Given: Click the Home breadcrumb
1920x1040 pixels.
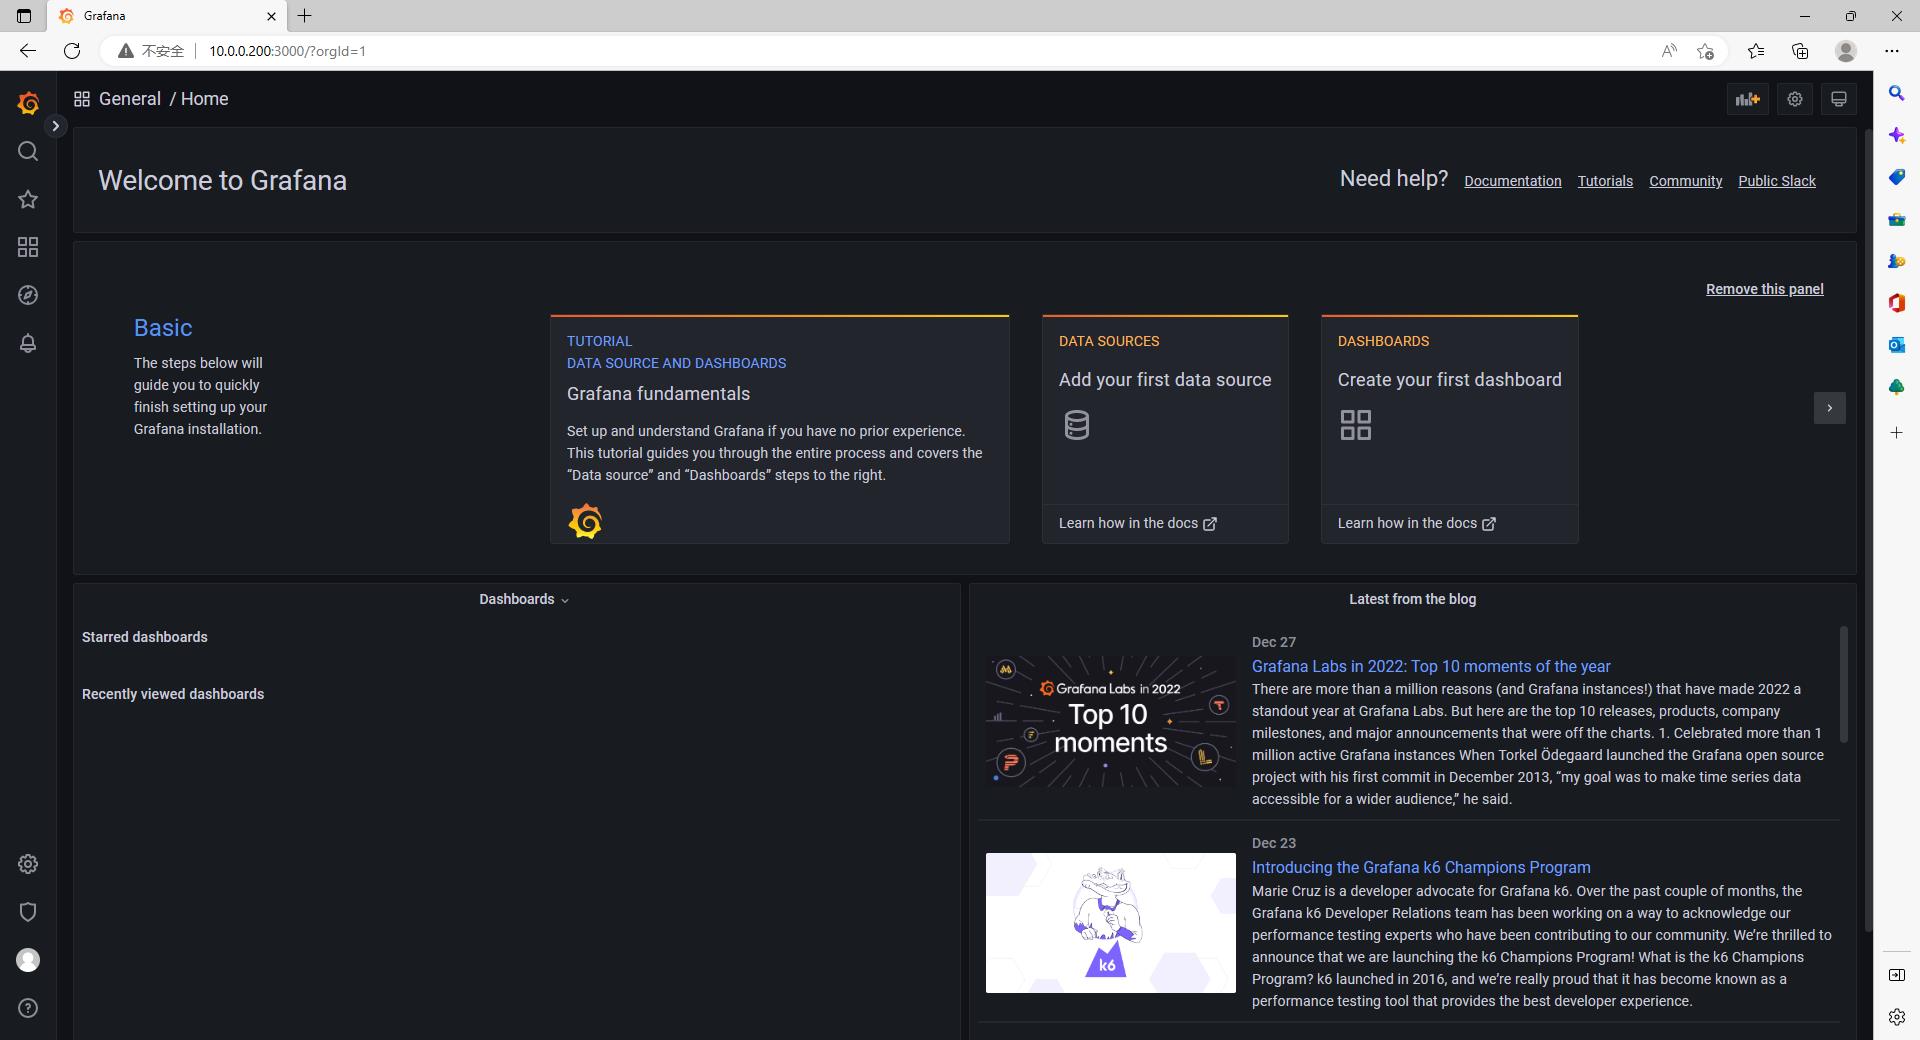Looking at the screenshot, I should [205, 99].
